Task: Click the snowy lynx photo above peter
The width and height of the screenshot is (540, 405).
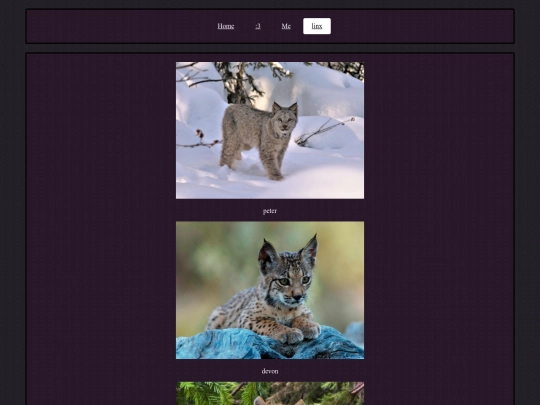Action: (270, 131)
